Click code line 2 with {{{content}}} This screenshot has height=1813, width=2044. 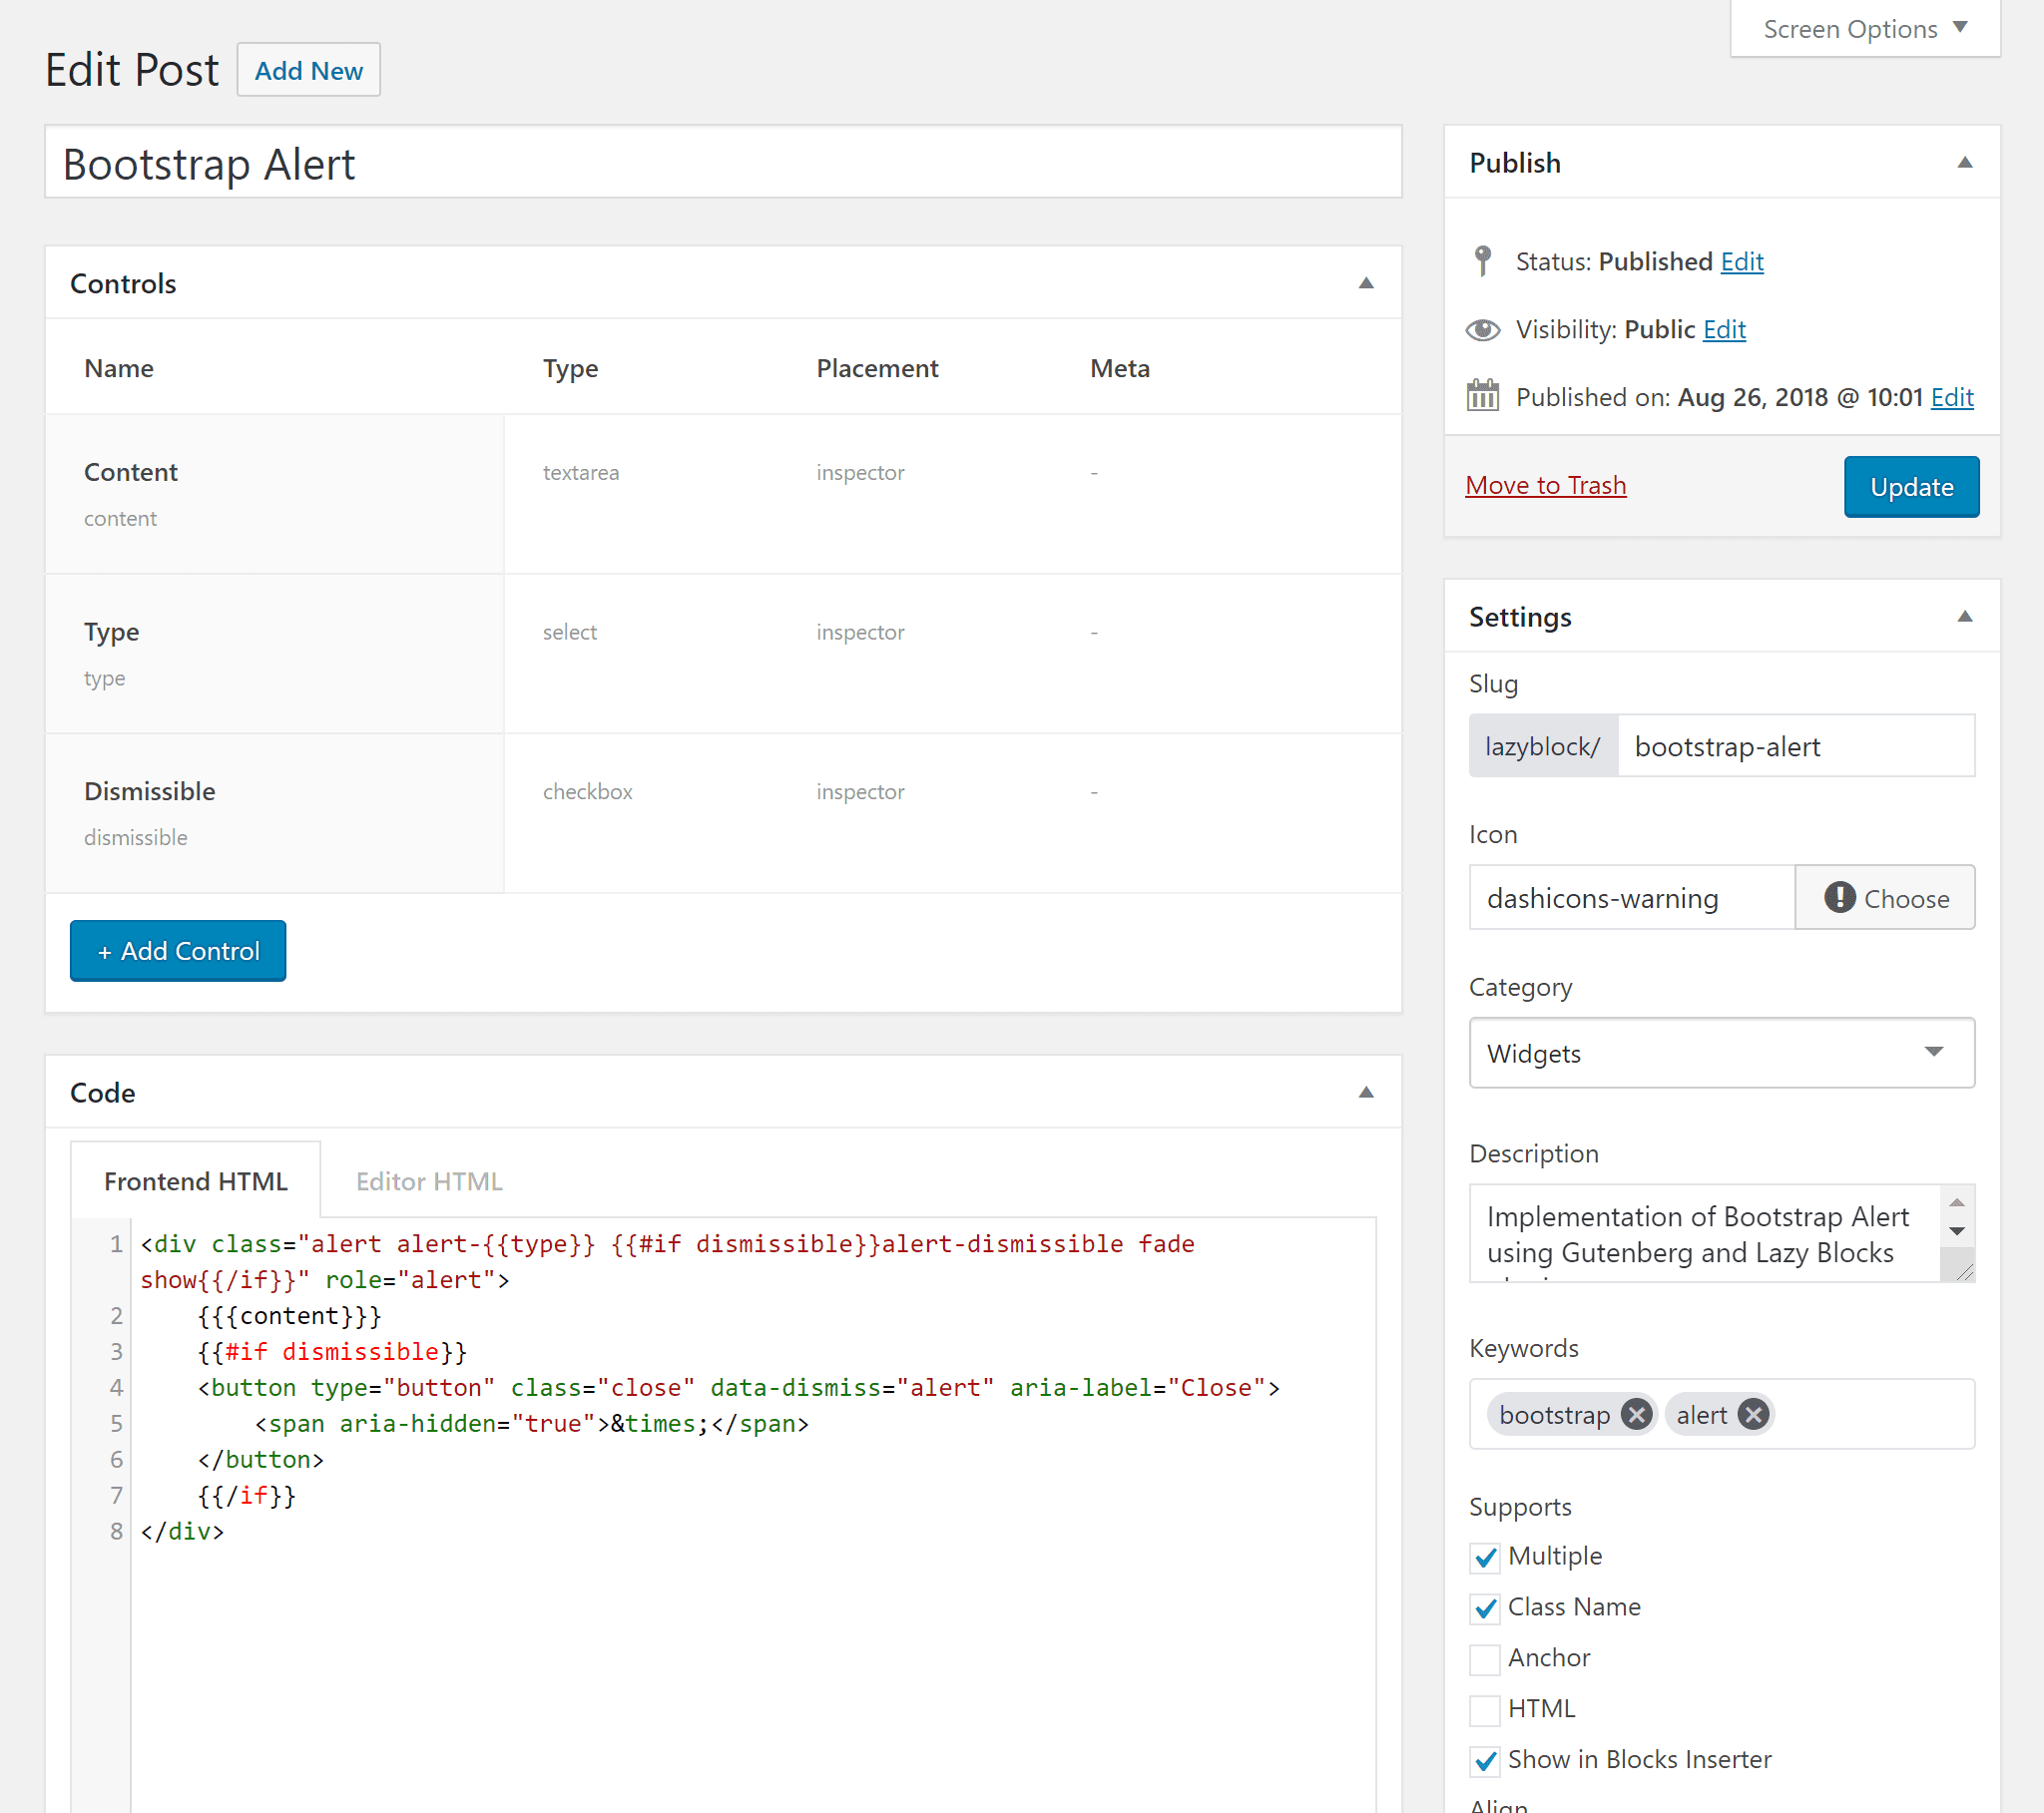click(x=289, y=1315)
